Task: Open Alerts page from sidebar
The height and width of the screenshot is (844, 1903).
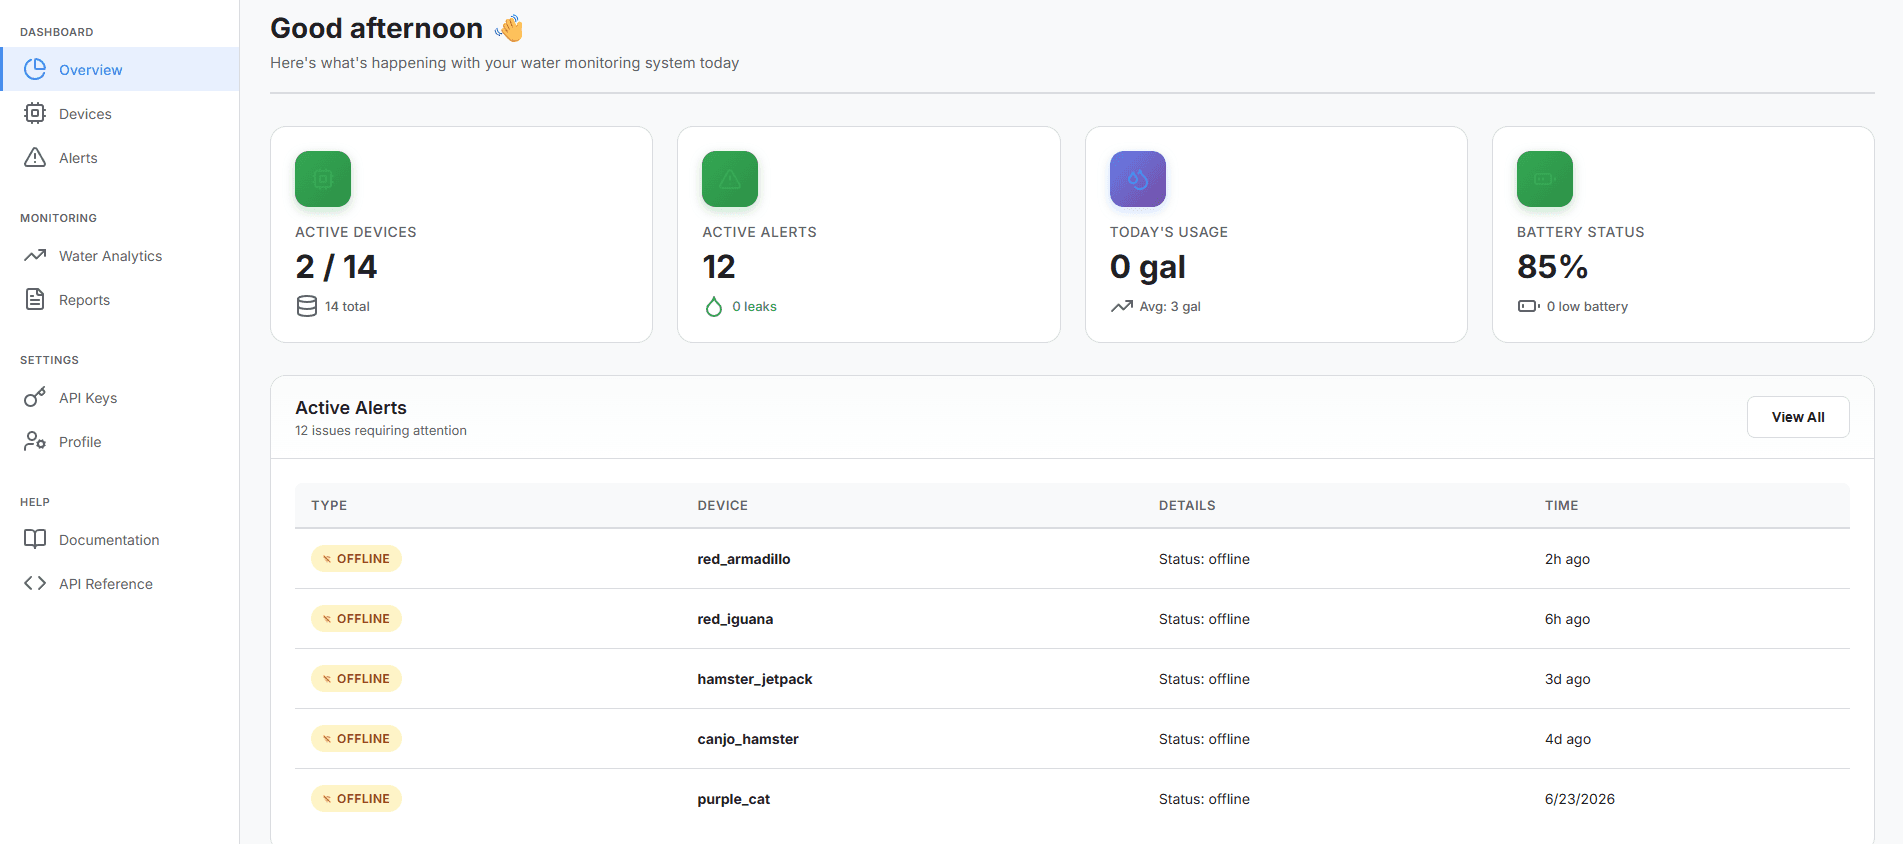Action: (120, 157)
